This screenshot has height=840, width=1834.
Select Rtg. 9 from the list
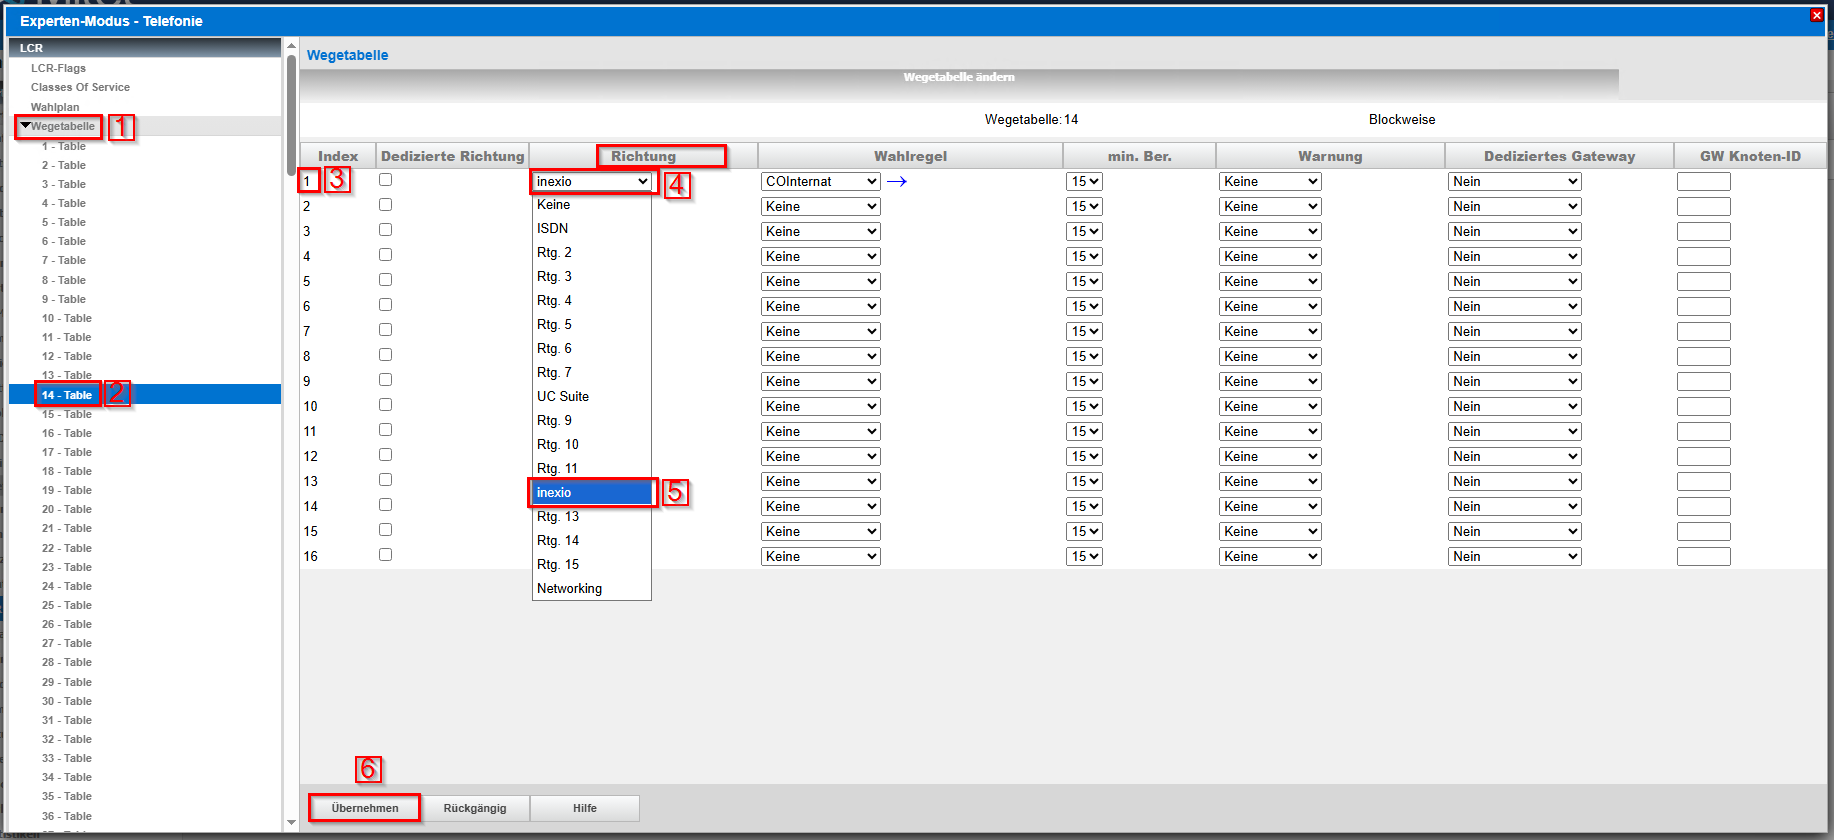[x=592, y=421]
